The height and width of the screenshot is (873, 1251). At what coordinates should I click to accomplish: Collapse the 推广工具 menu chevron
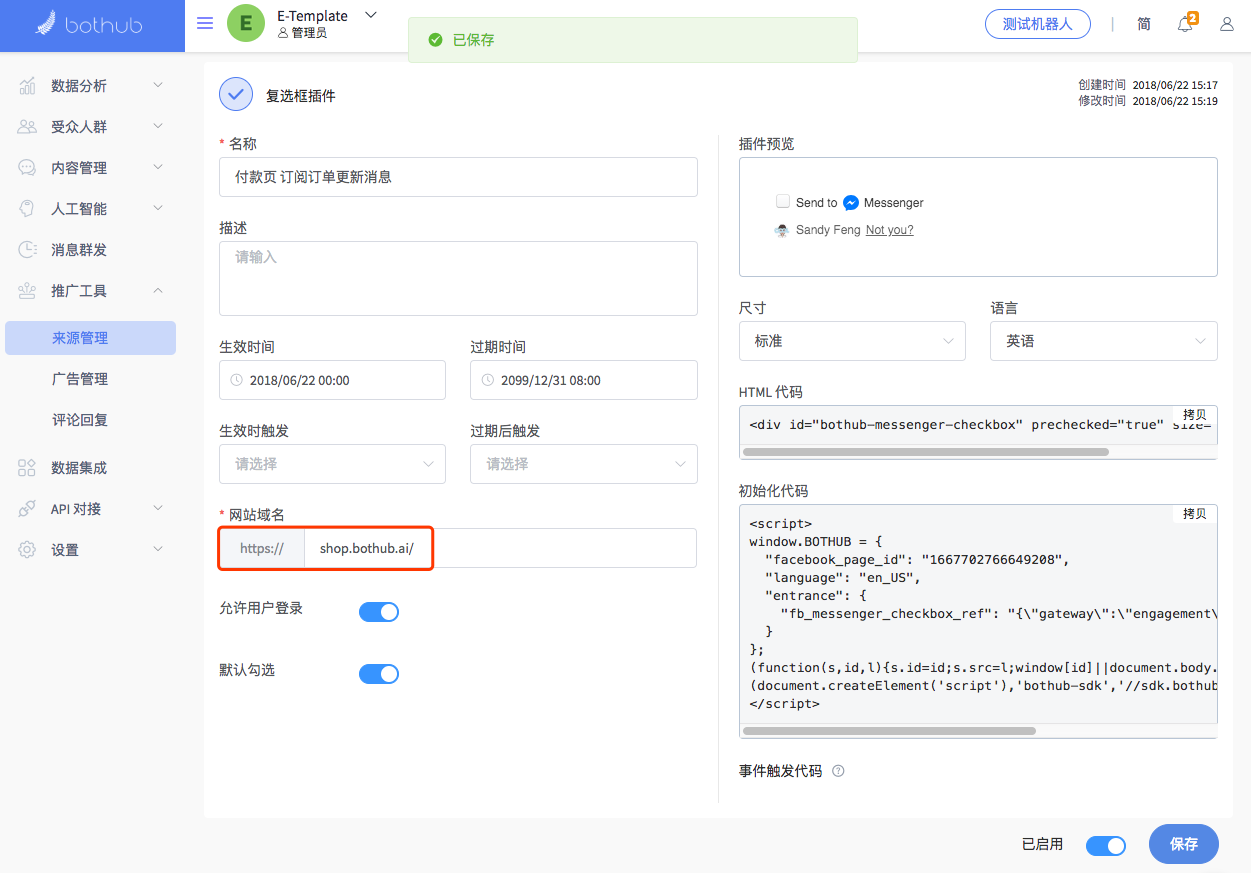(x=158, y=291)
